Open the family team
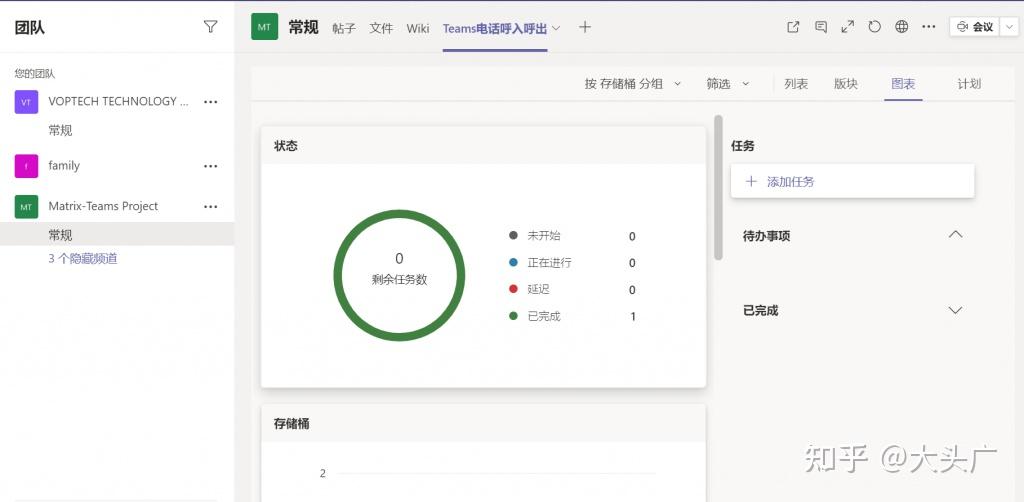 64,166
